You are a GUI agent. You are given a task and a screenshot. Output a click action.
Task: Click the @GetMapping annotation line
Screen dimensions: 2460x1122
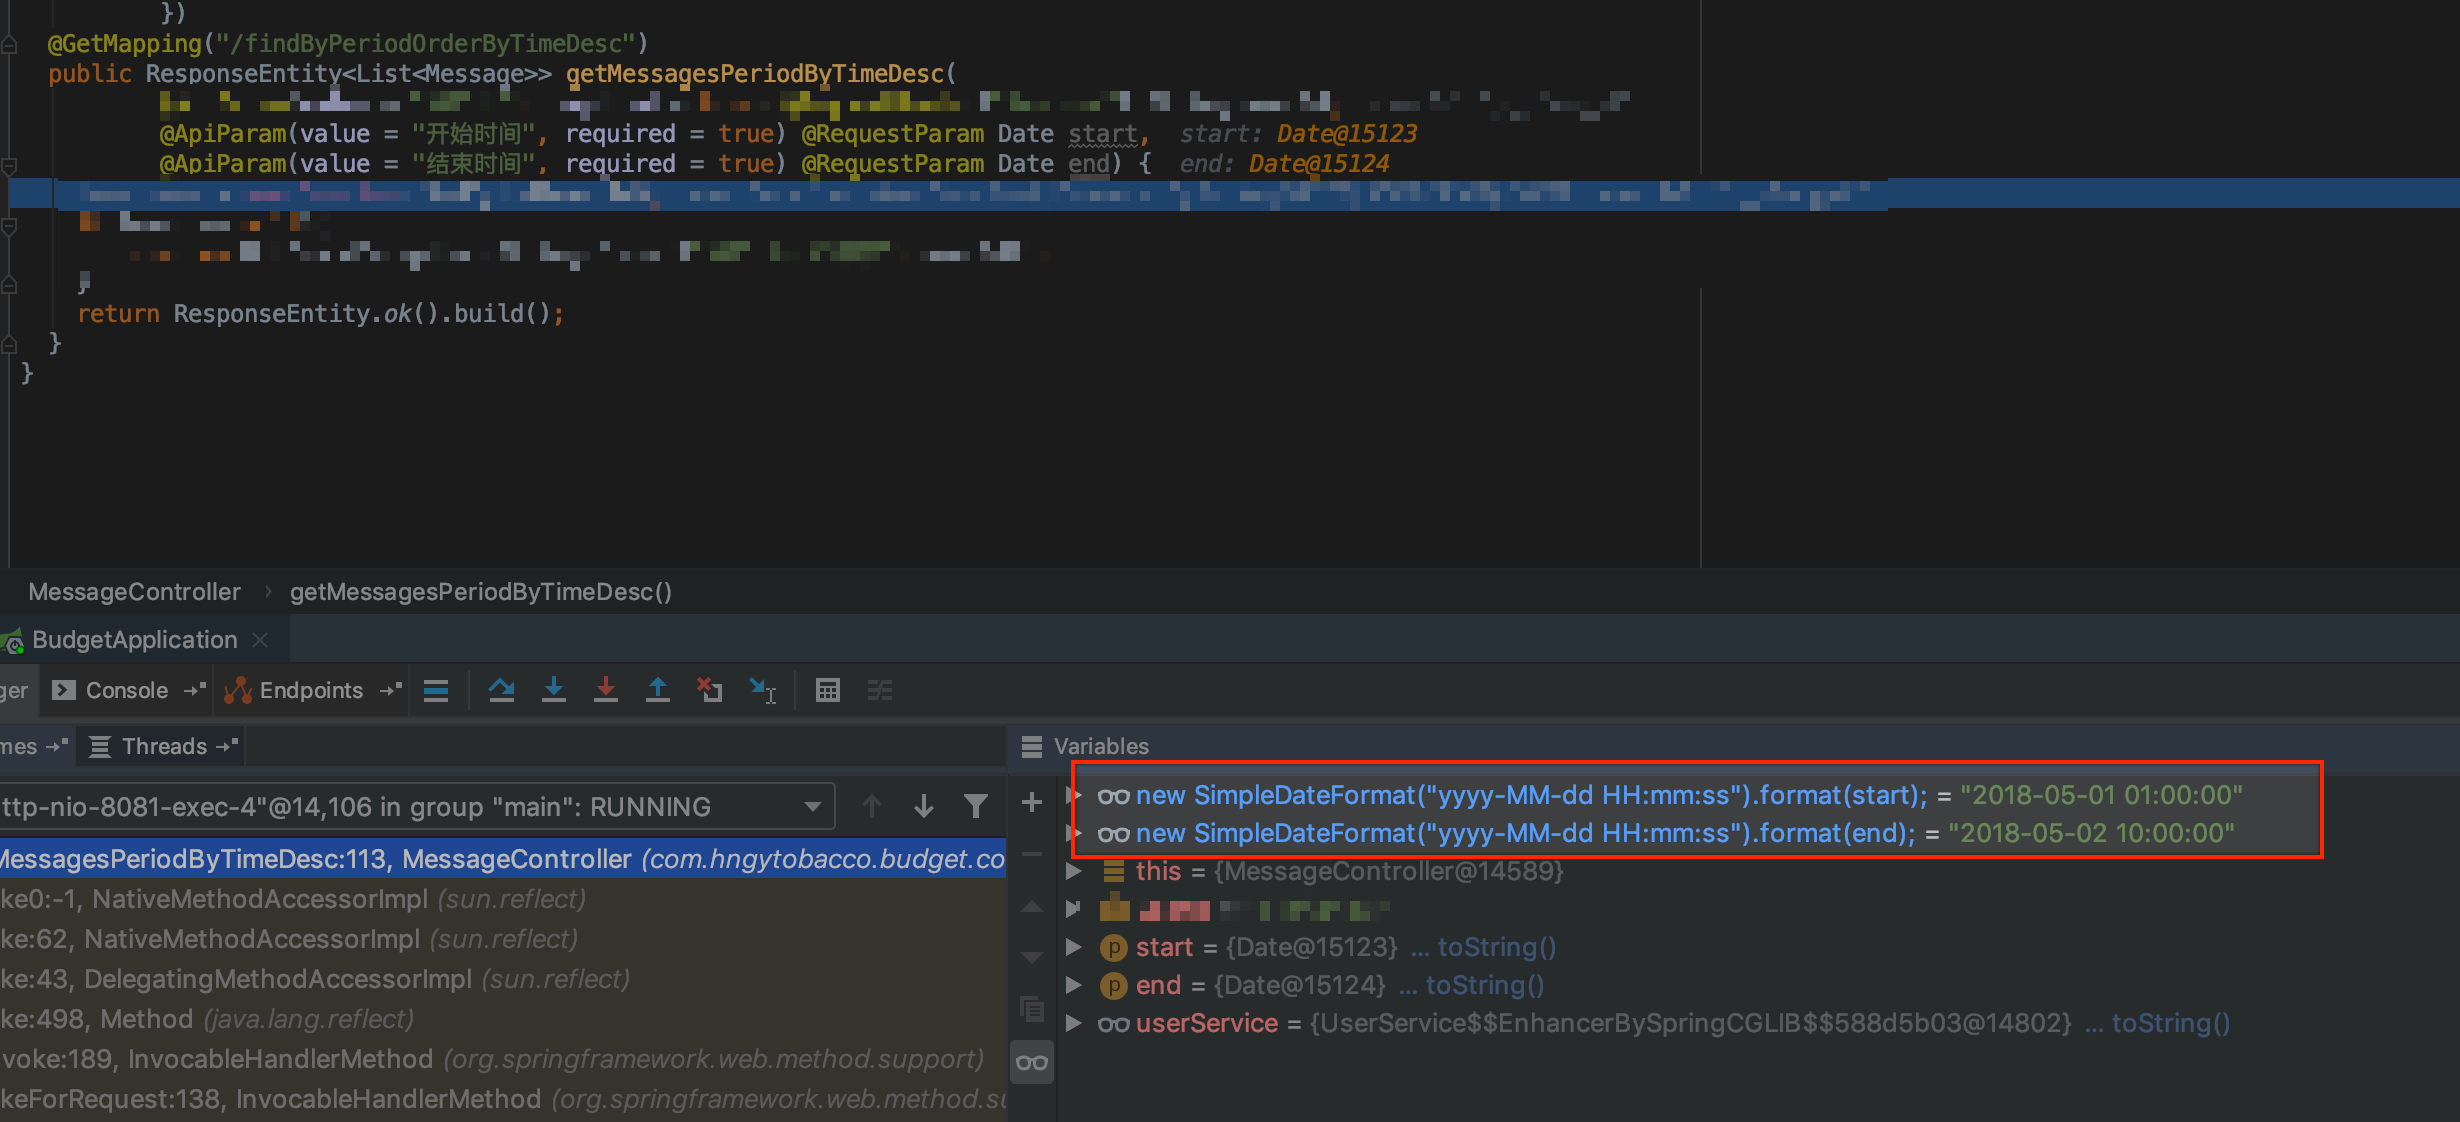(348, 44)
